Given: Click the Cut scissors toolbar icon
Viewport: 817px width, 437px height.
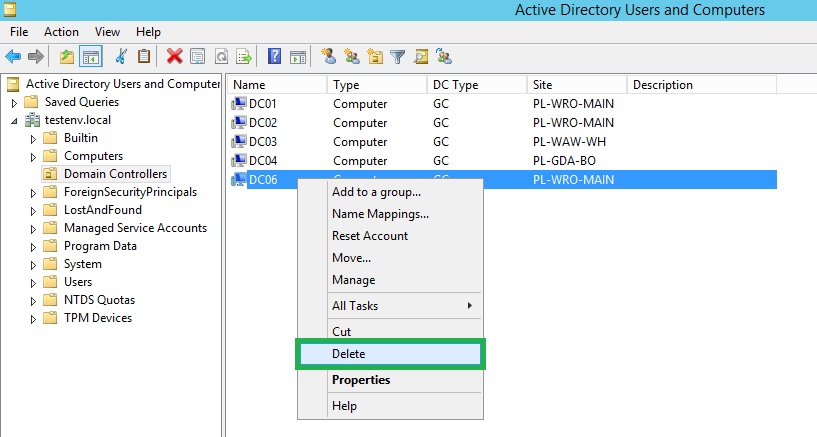Looking at the screenshot, I should click(x=121, y=56).
